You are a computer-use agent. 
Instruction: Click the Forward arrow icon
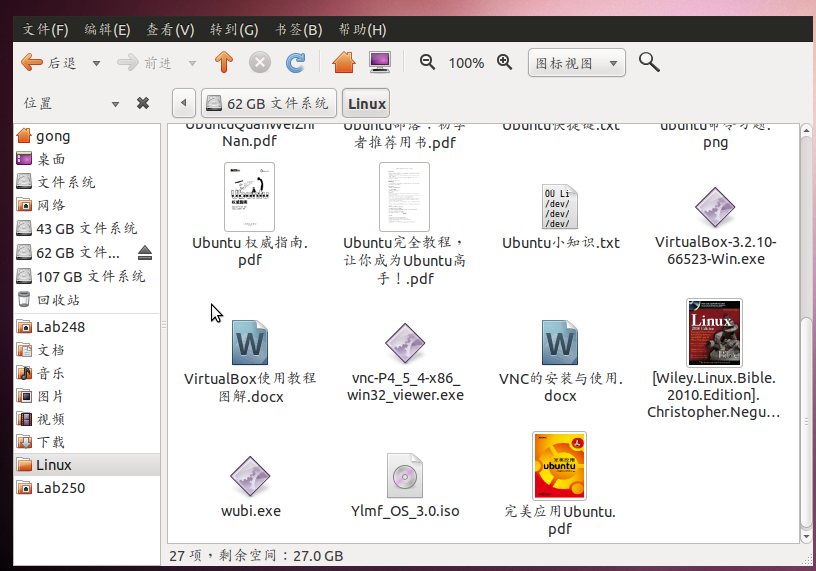pyautogui.click(x=128, y=62)
